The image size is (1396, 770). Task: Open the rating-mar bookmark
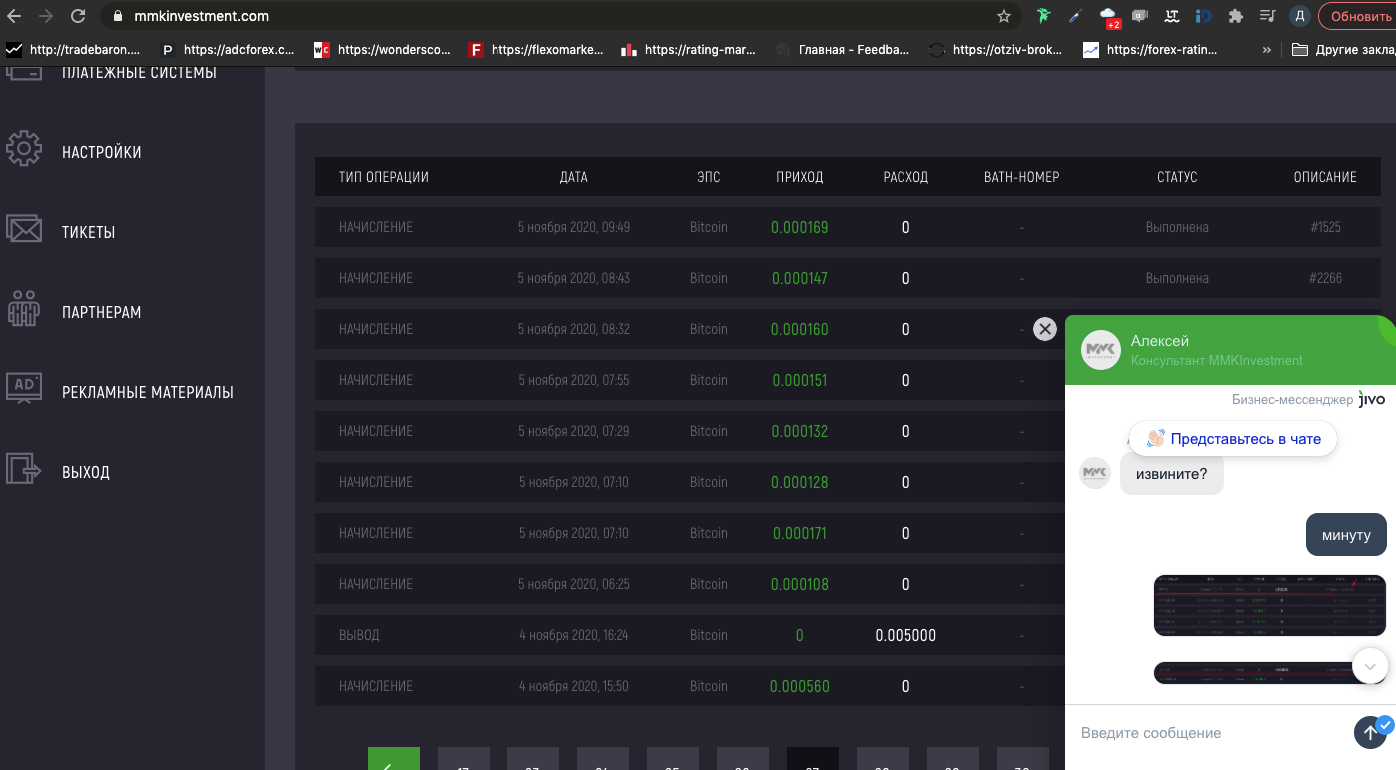(690, 49)
